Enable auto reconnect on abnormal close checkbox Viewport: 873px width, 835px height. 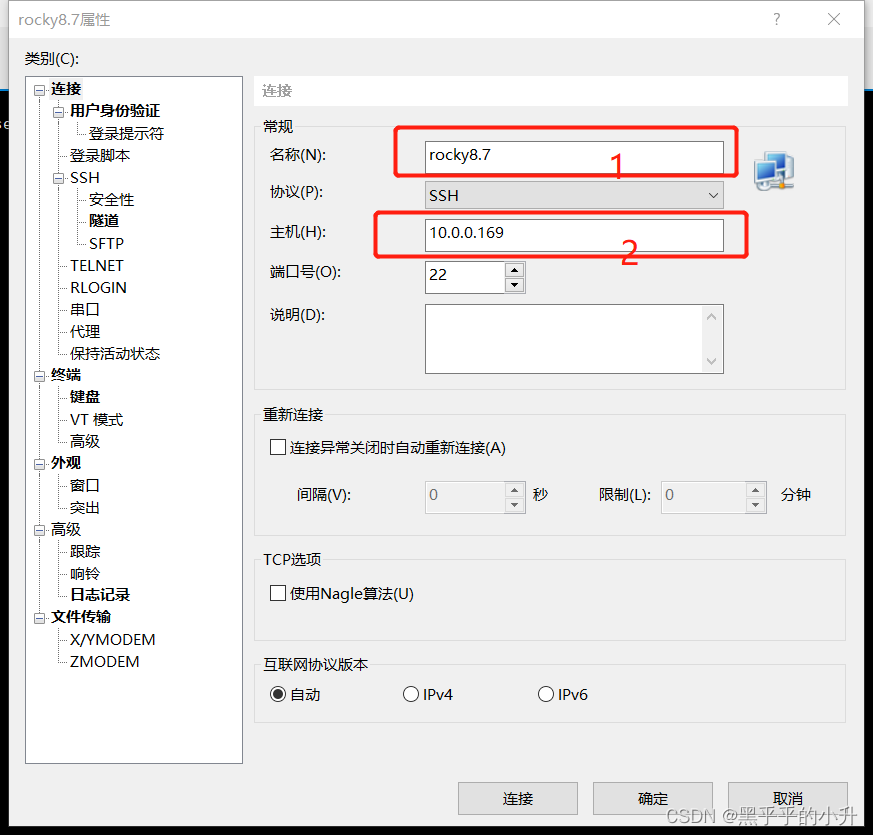(x=278, y=447)
